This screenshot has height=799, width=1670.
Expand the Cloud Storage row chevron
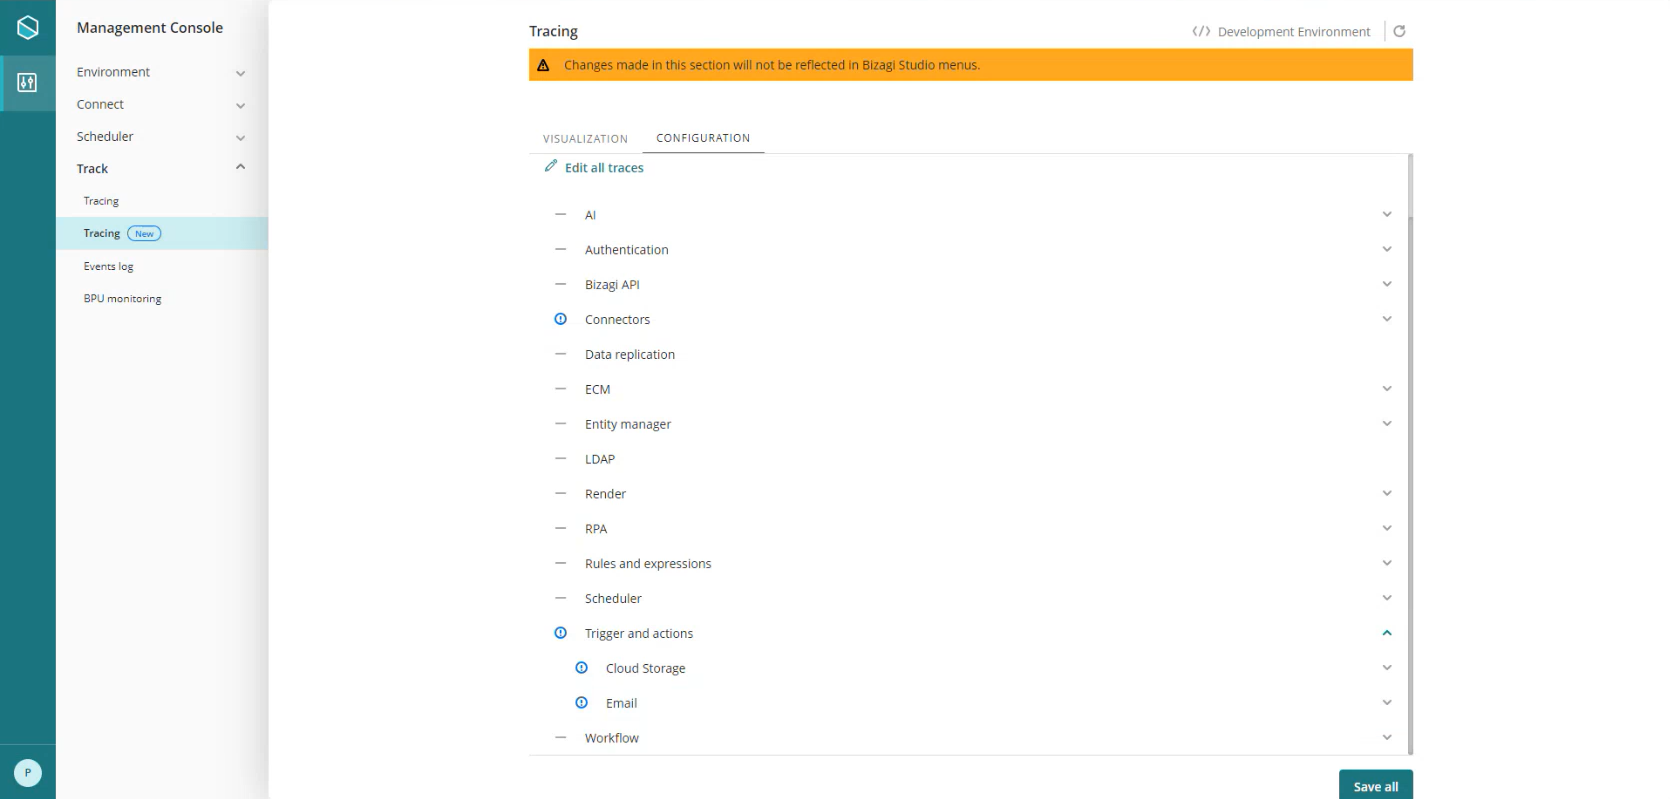(1387, 667)
